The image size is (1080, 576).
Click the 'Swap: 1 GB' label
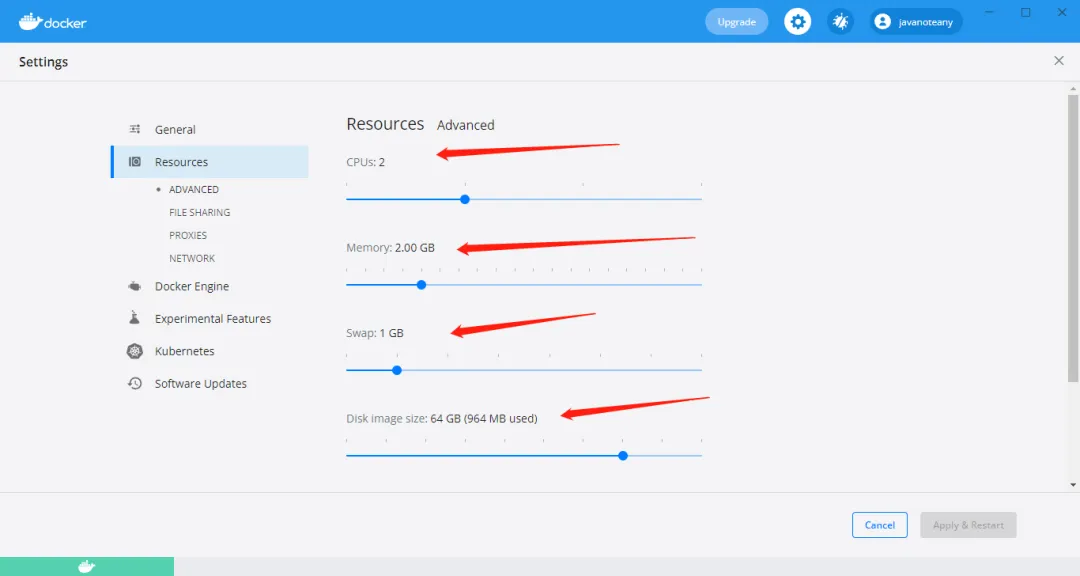coord(375,333)
